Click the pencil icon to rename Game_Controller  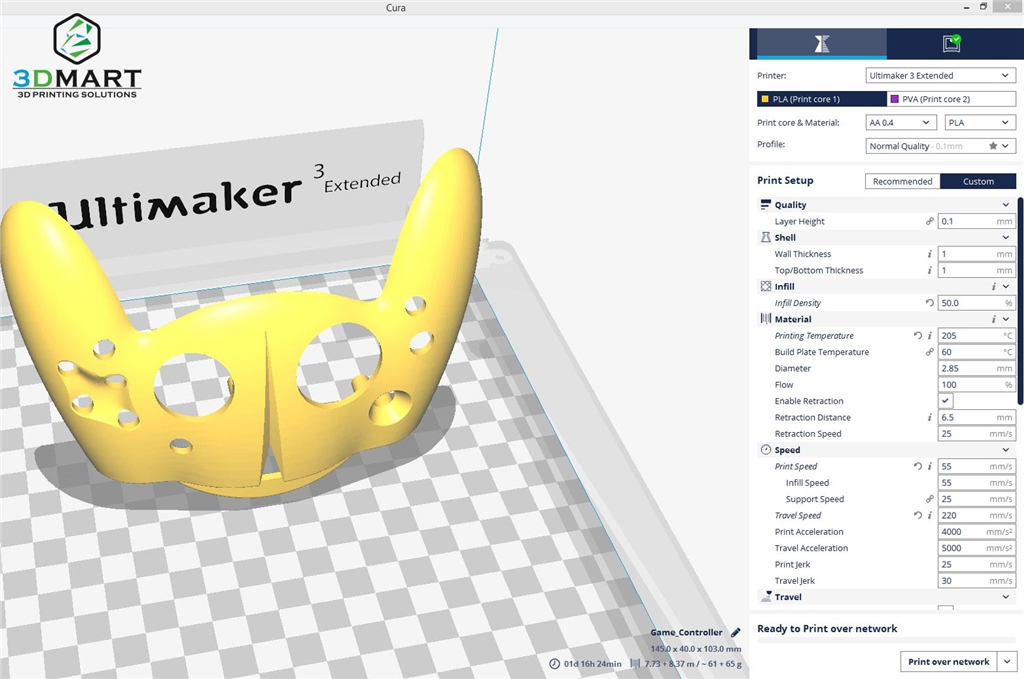[736, 632]
